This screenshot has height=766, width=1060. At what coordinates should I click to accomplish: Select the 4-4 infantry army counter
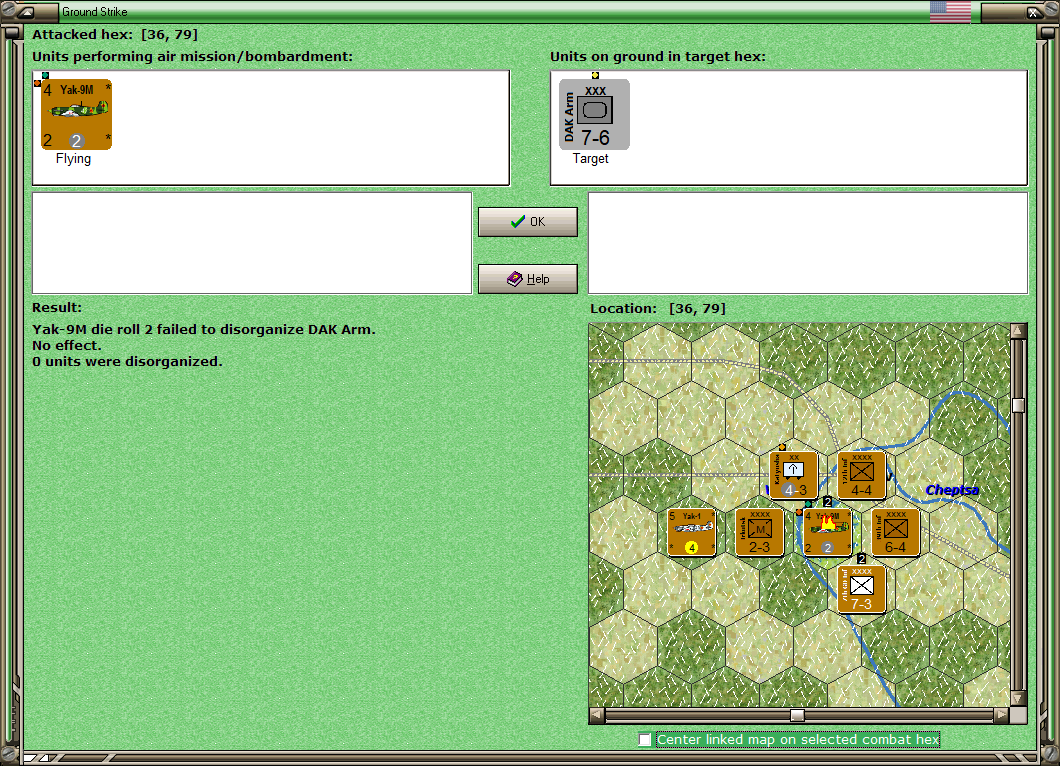point(862,475)
